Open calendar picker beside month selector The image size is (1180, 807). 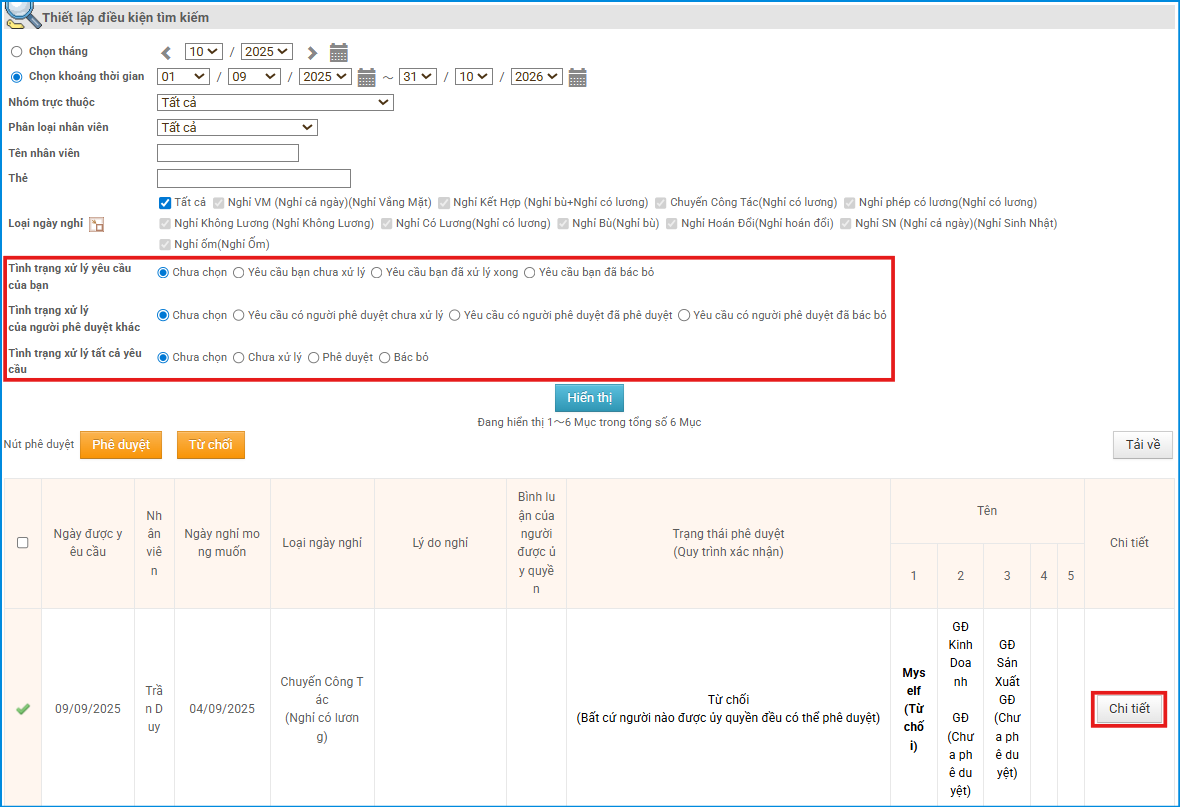[x=338, y=52]
